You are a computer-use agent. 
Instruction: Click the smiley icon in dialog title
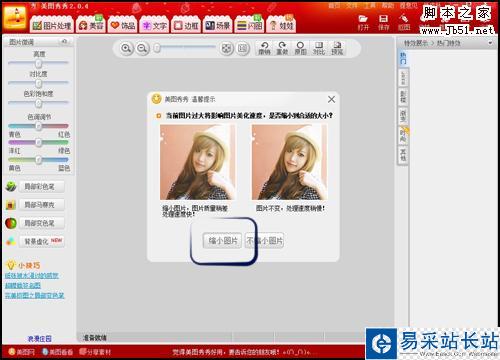pyautogui.click(x=156, y=99)
